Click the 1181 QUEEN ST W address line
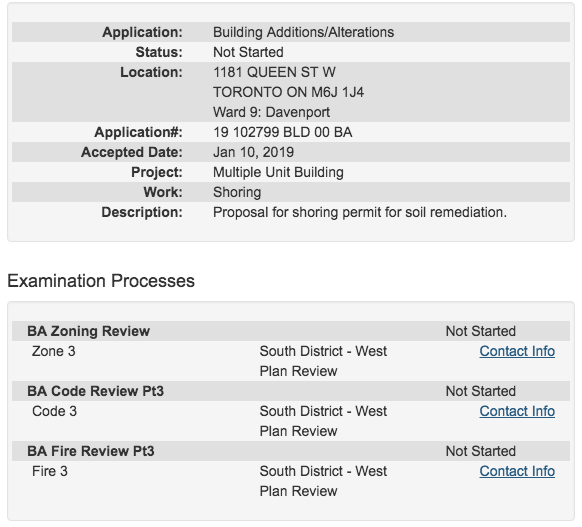 [274, 72]
